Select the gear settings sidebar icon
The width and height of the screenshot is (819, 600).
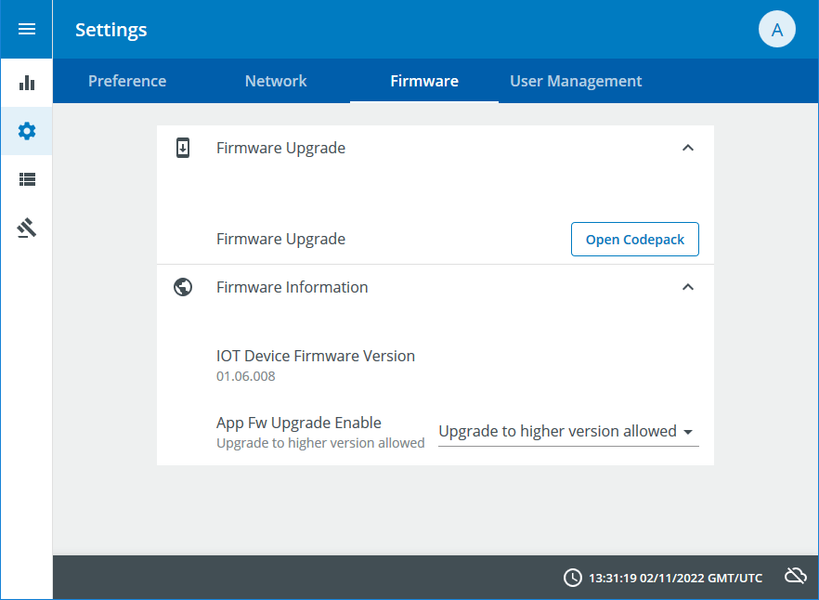click(27, 131)
